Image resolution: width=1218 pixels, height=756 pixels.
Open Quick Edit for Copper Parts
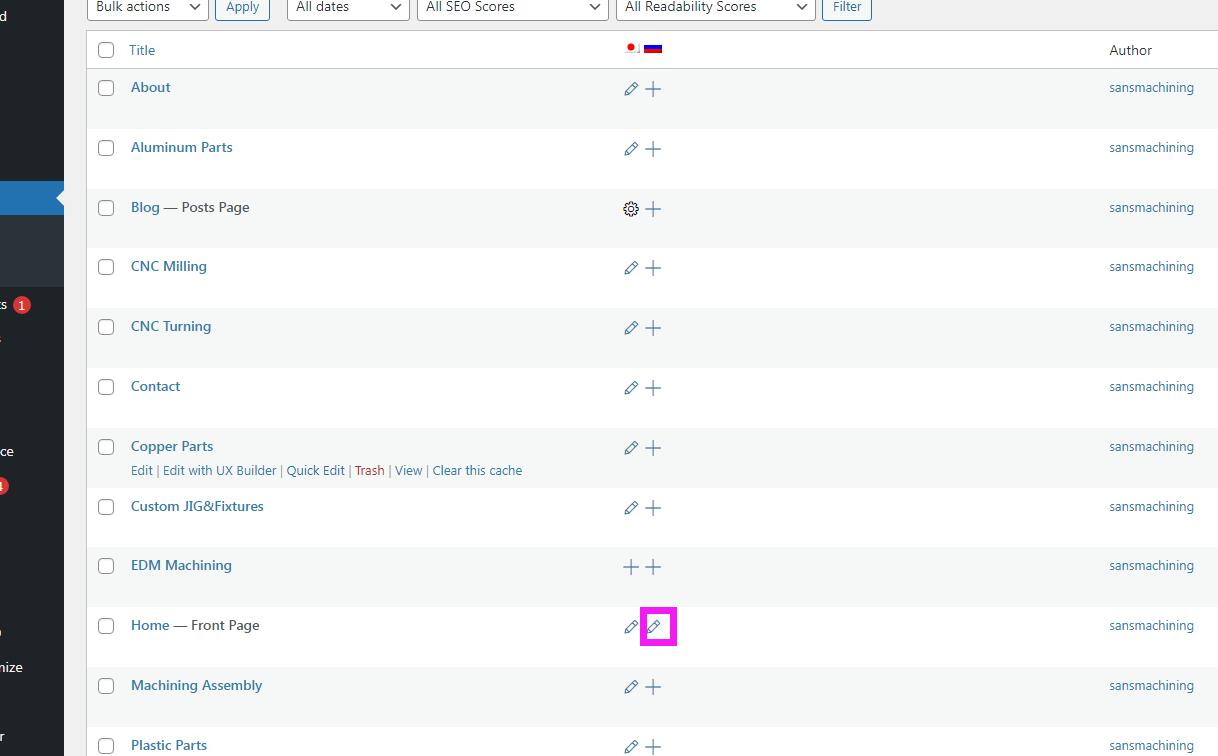[x=316, y=470]
